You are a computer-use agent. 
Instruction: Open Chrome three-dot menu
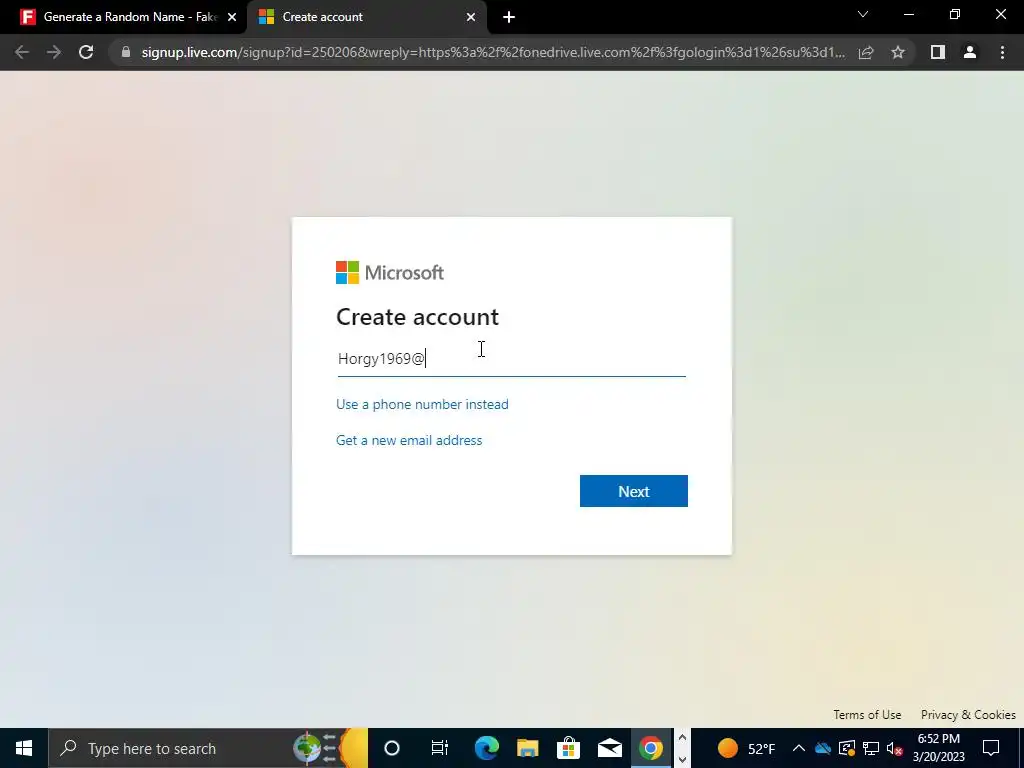1002,52
